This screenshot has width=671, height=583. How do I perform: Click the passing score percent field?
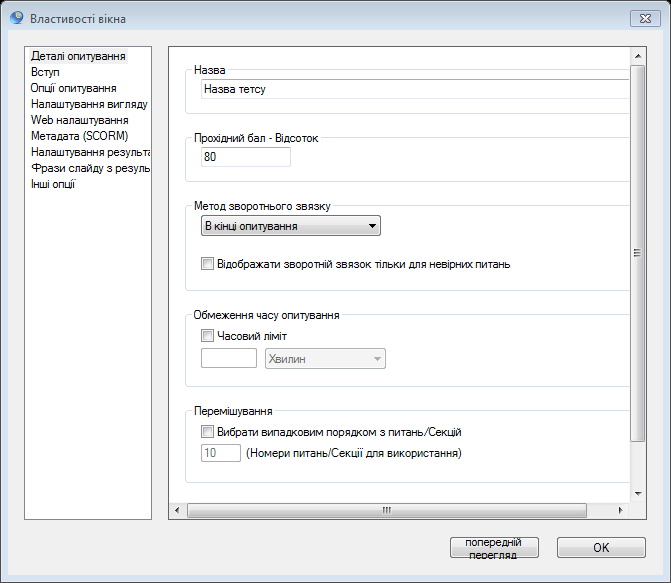point(246,157)
